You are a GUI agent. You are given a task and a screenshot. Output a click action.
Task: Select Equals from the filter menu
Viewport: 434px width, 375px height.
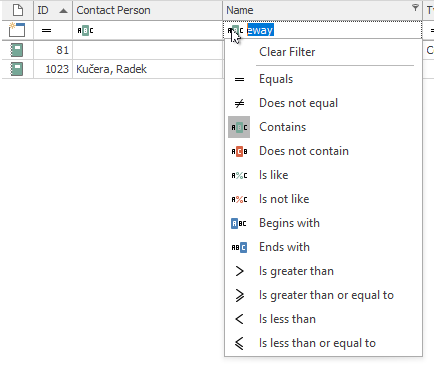[276, 79]
